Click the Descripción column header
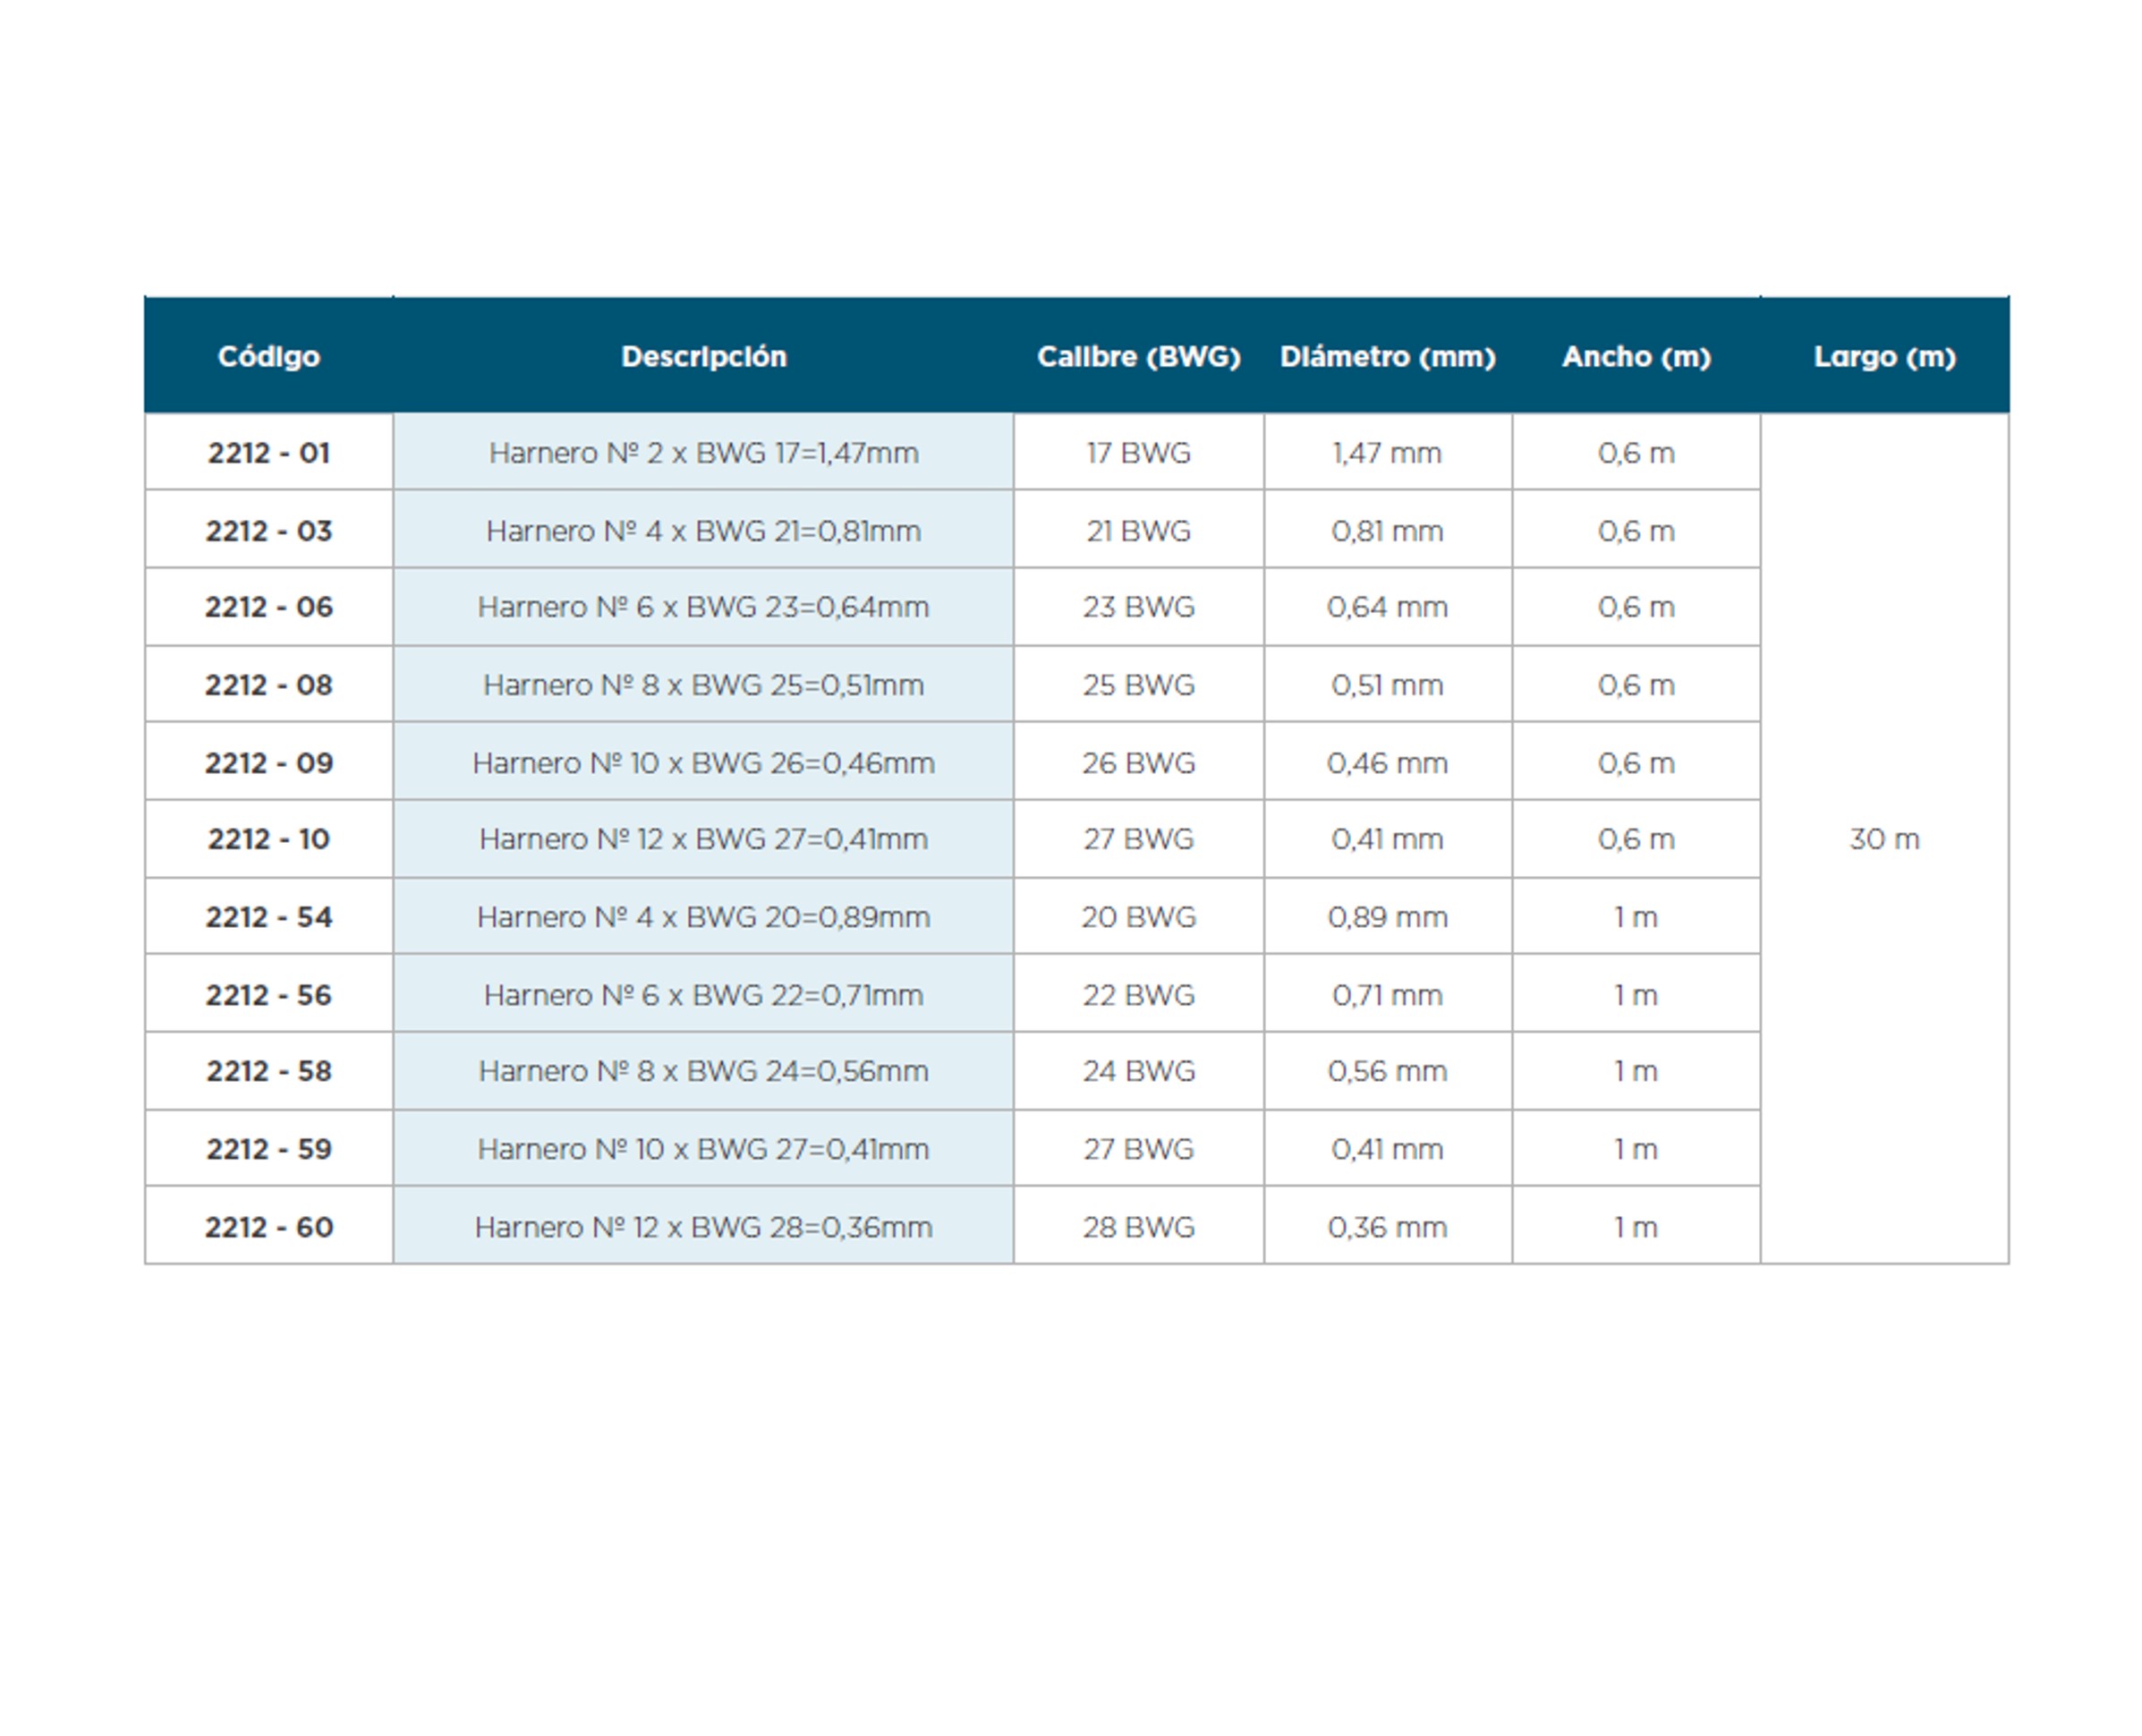The image size is (2142, 1736). (x=703, y=356)
